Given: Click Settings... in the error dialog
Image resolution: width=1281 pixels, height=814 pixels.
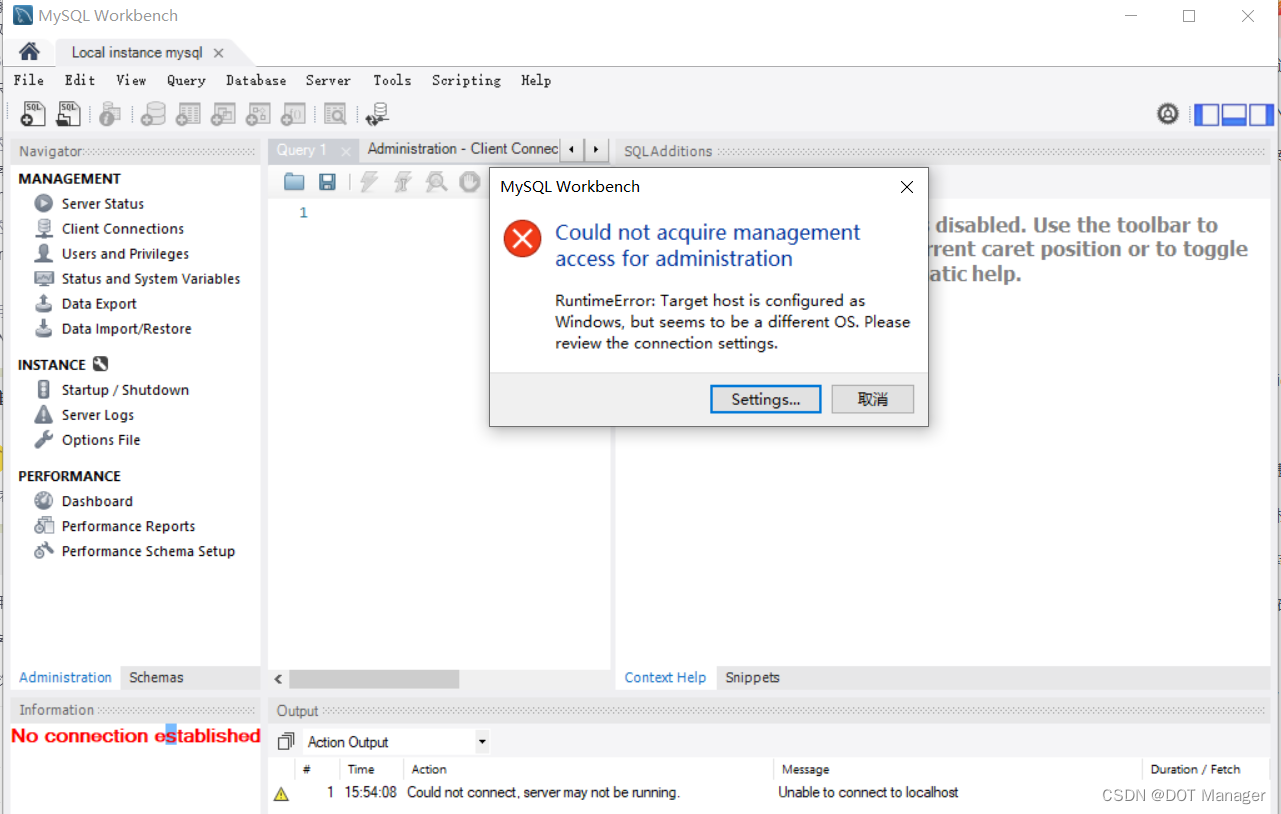Looking at the screenshot, I should (x=766, y=399).
